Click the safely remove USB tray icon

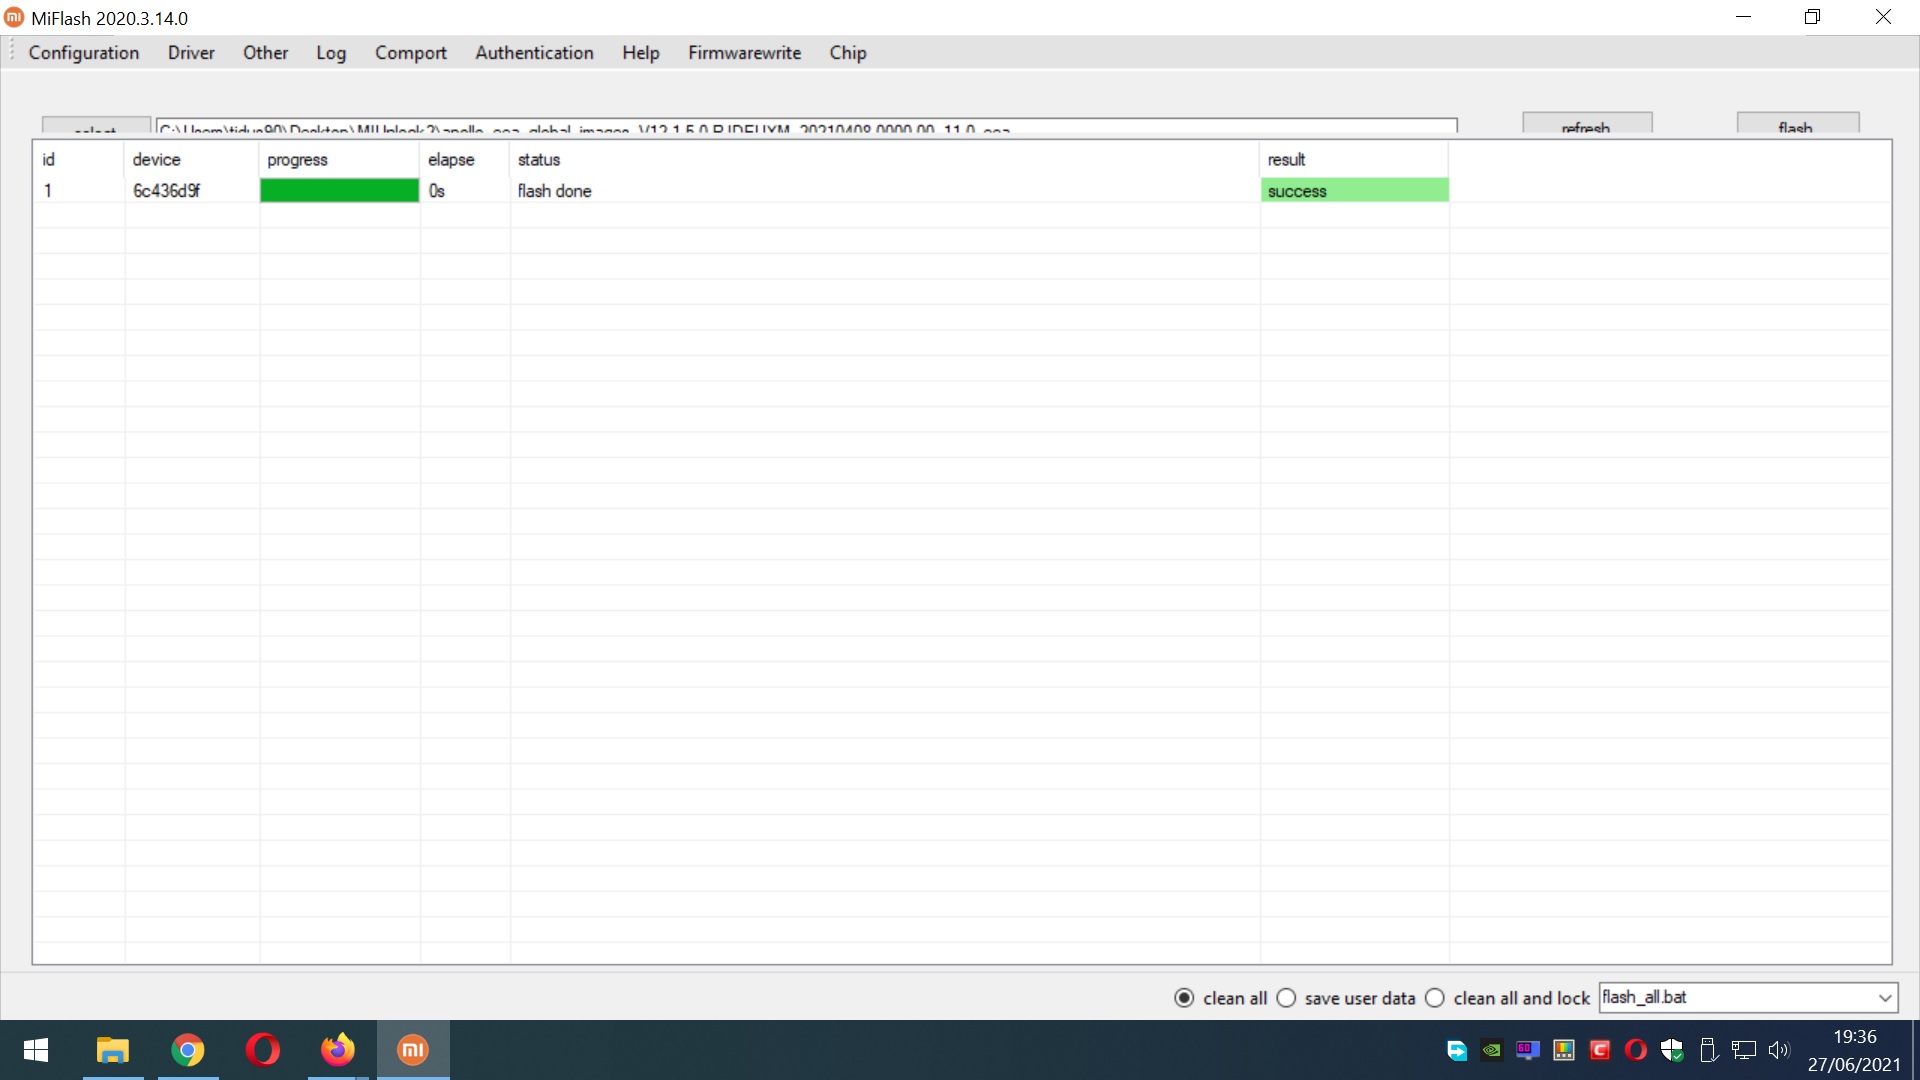[x=1708, y=1050]
